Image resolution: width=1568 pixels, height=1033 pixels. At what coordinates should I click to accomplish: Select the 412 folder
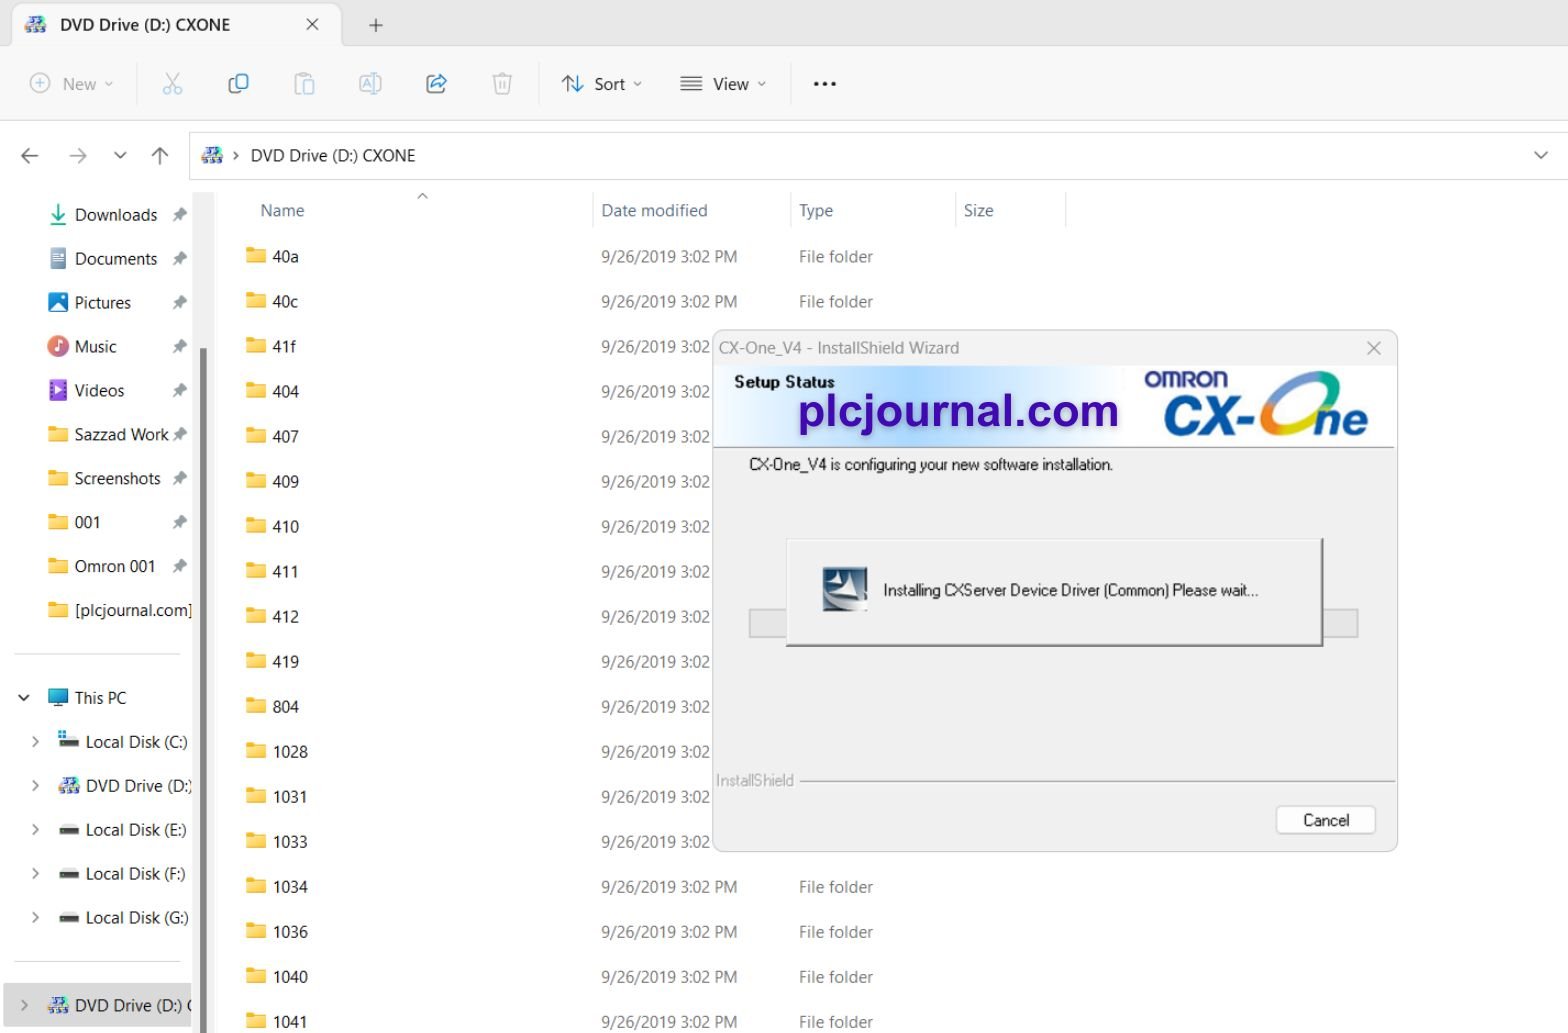pos(285,617)
